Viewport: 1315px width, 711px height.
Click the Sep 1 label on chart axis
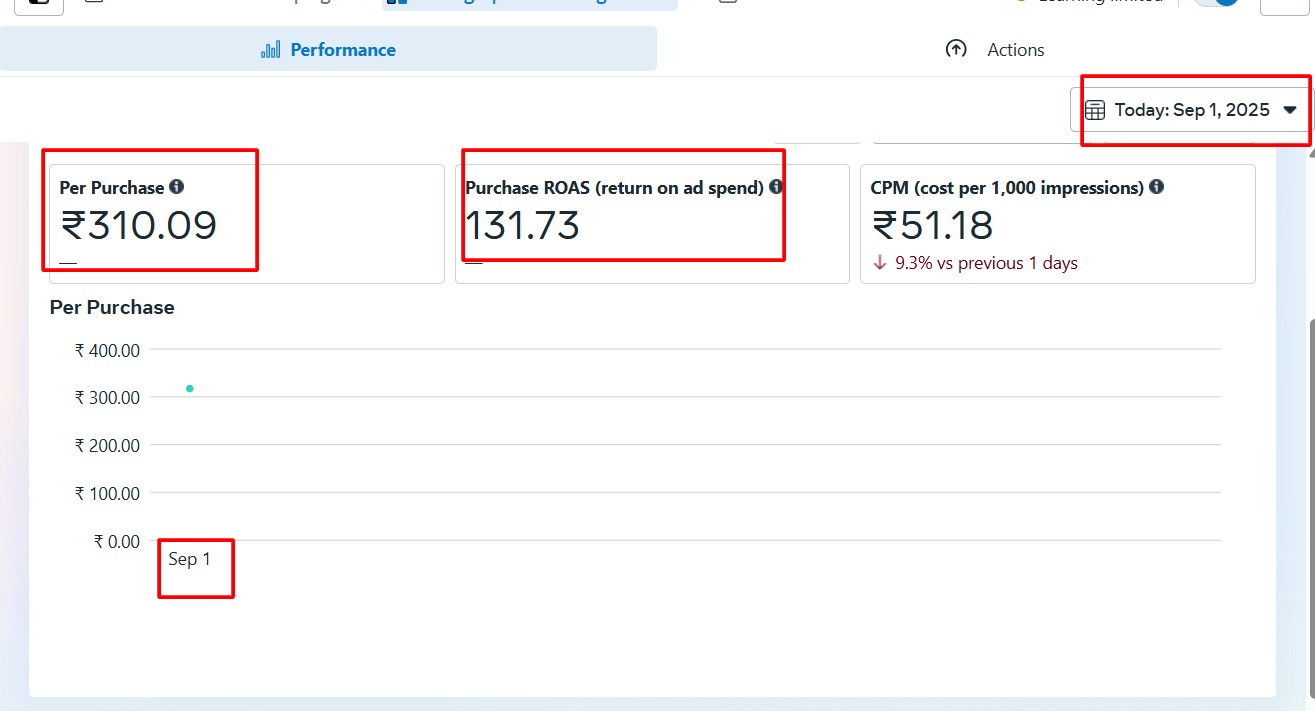189,559
